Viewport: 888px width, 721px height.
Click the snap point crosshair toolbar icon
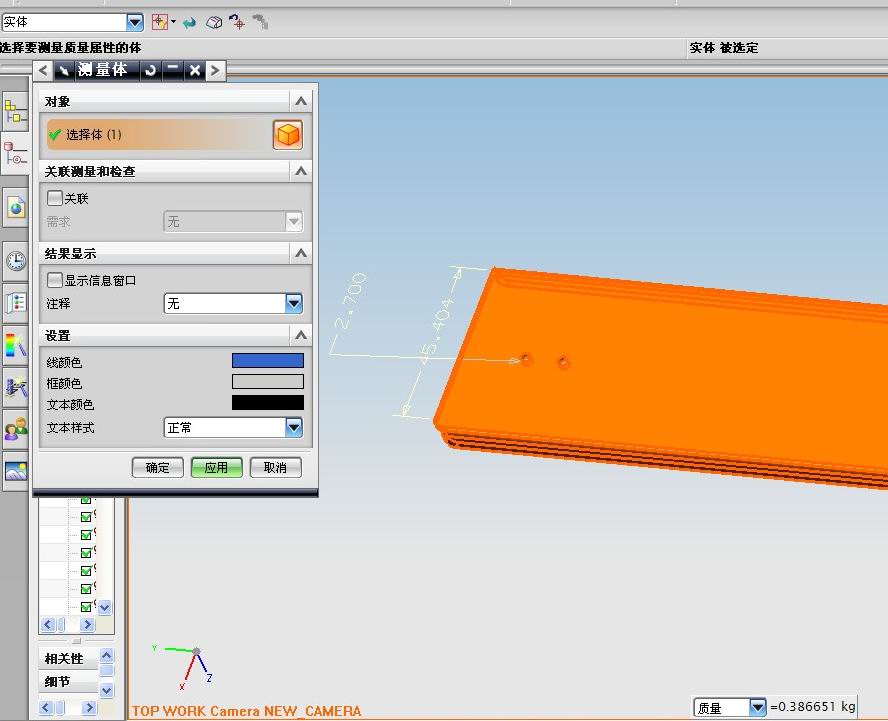(237, 22)
